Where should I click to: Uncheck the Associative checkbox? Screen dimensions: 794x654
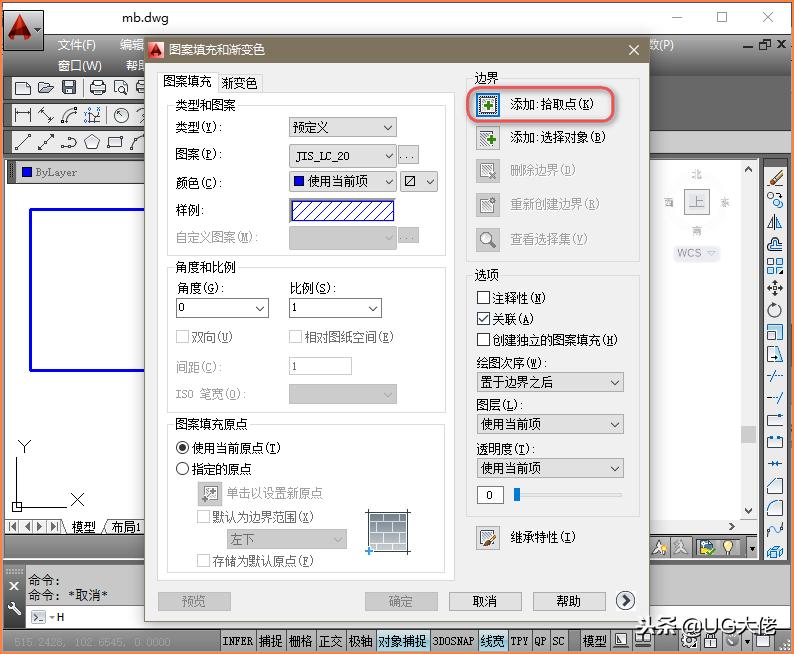click(x=484, y=318)
